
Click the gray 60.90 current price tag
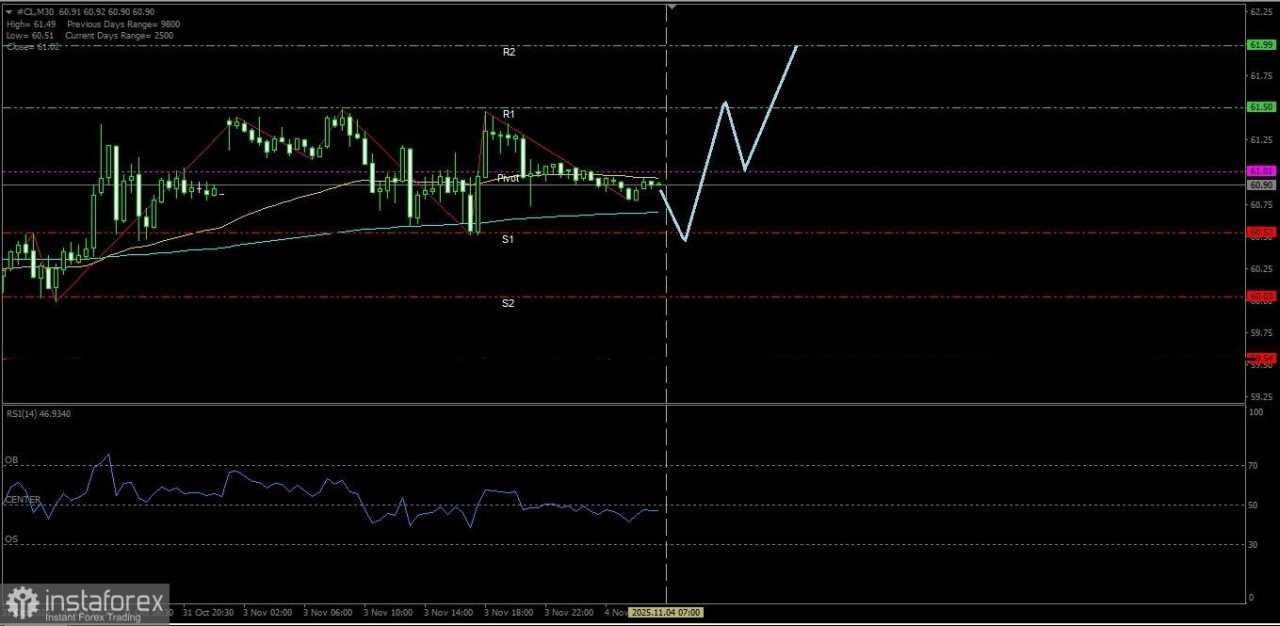[x=1259, y=185]
